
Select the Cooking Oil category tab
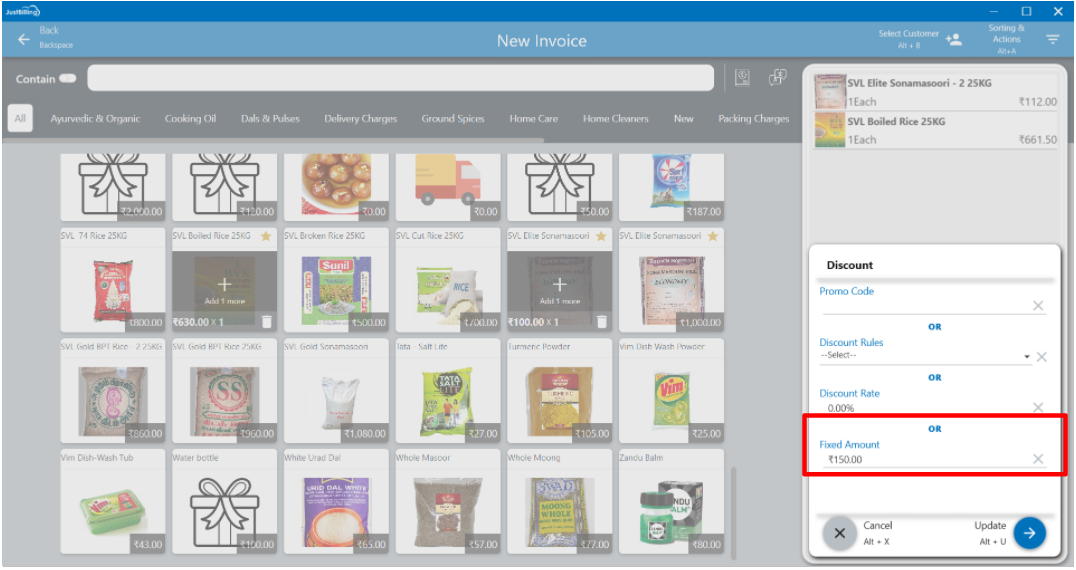tap(190, 119)
